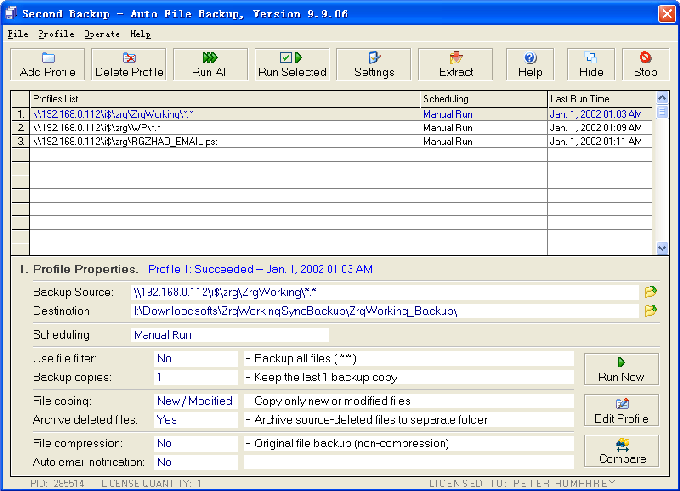Click the Delete Profile toolbar button
This screenshot has height=491, width=680.
129,64
